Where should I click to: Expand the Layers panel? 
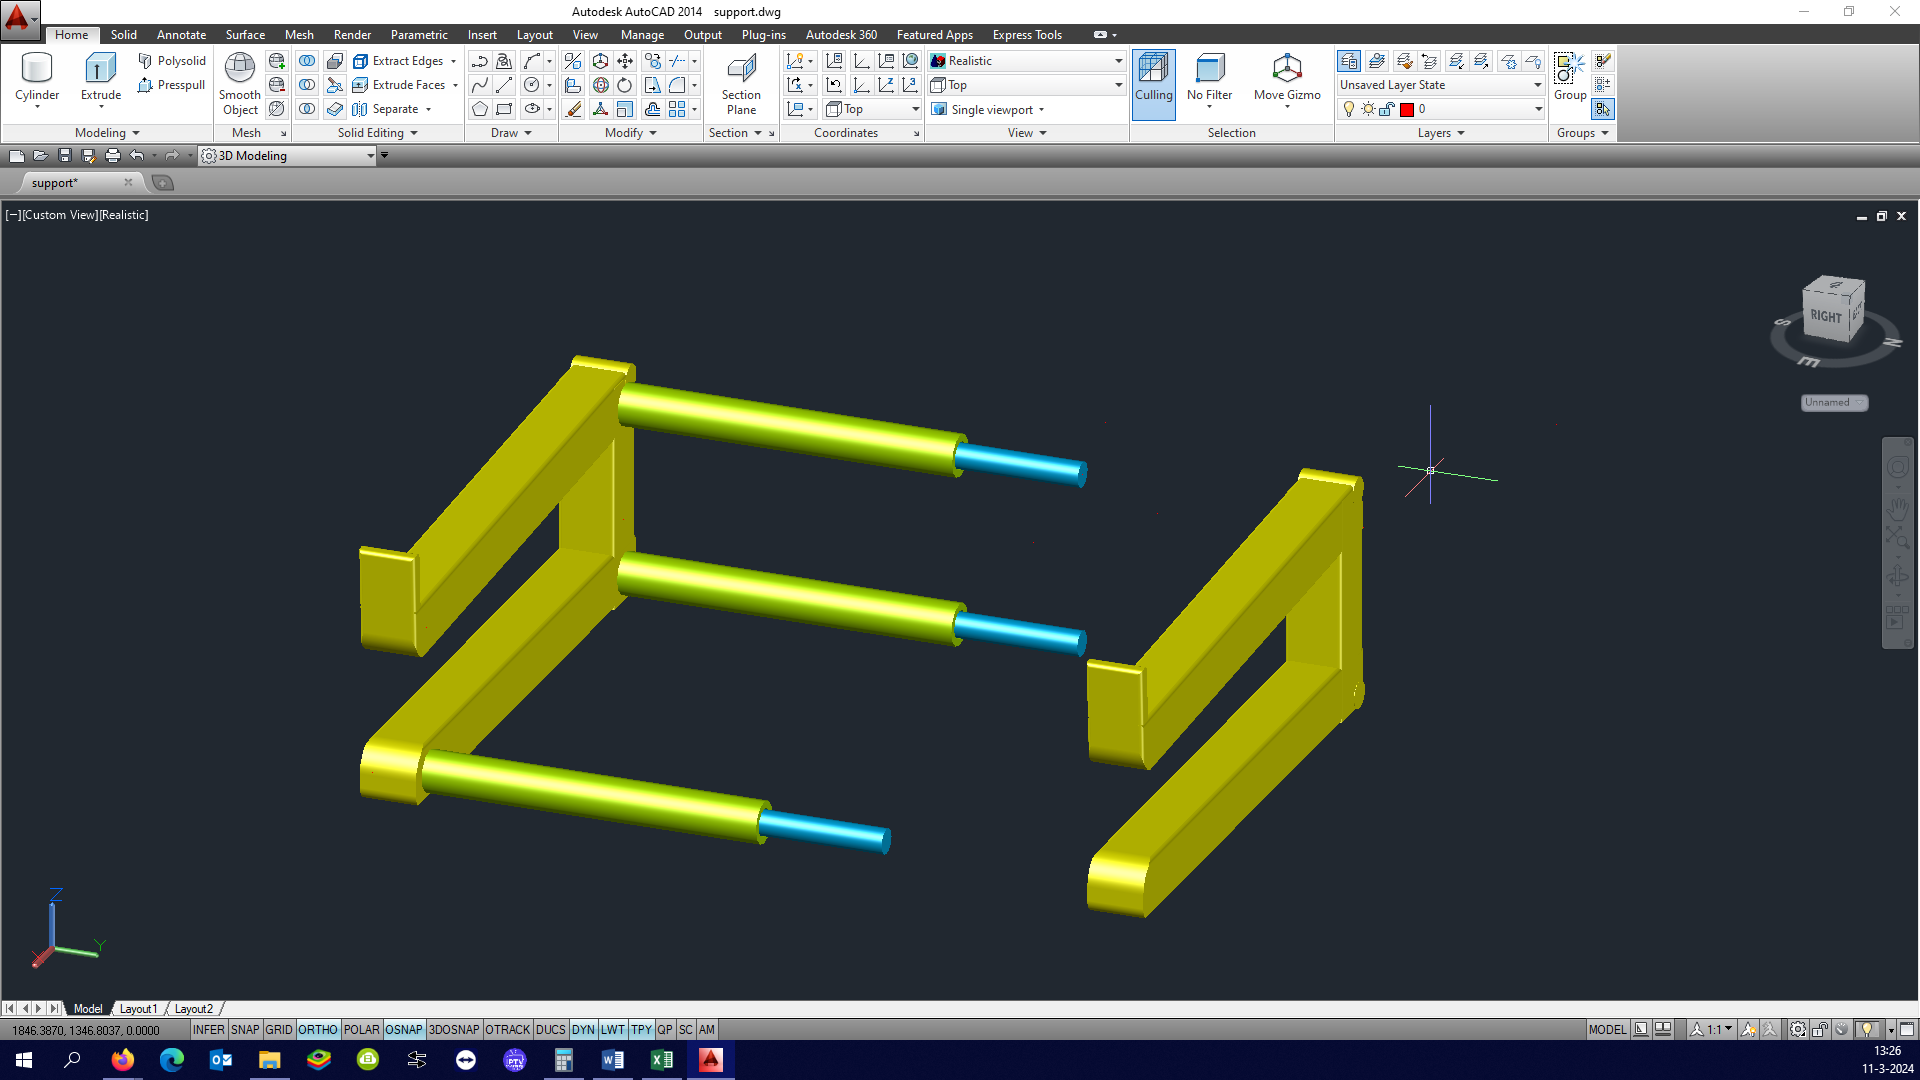coord(1440,133)
